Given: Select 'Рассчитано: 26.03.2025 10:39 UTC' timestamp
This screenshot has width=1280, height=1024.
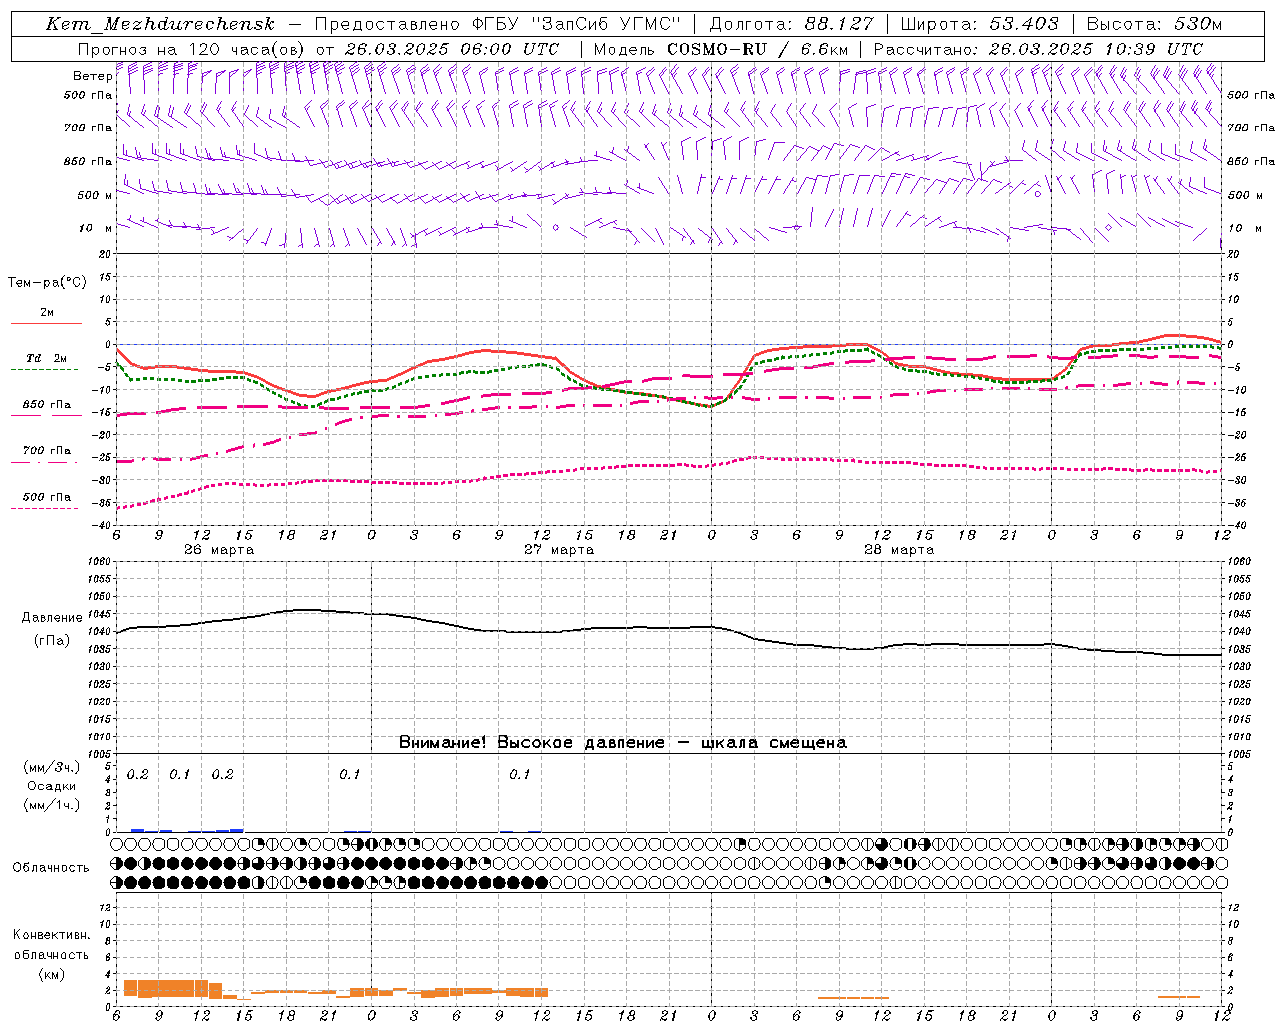Looking at the screenshot, I should [1038, 49].
